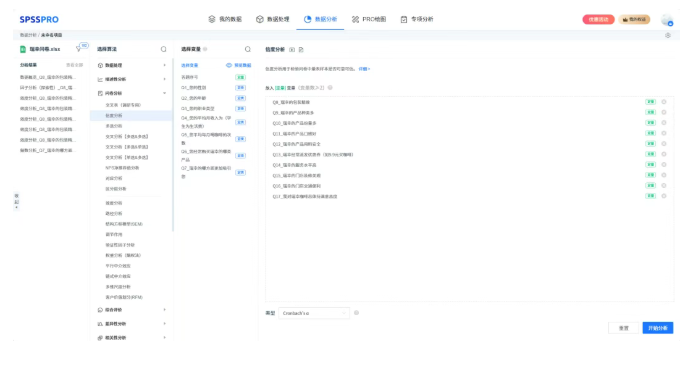Click the SPSSPRO logo
The image size is (687, 380).
coord(39,19)
